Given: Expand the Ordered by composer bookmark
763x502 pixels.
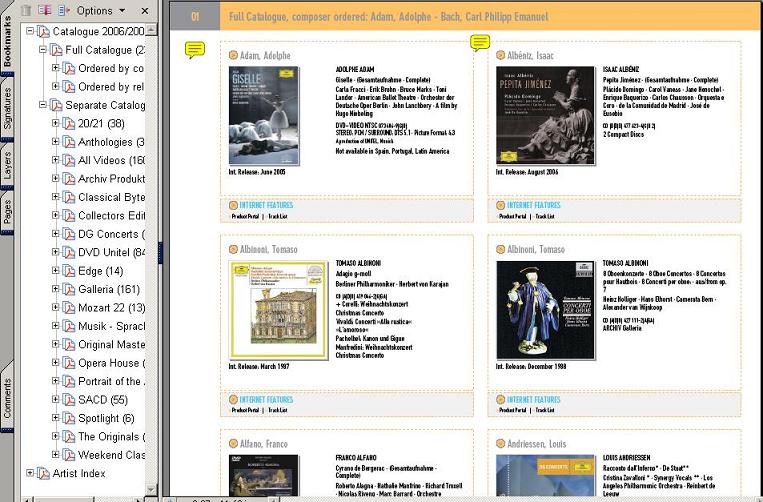Looking at the screenshot, I should pyautogui.click(x=55, y=68).
